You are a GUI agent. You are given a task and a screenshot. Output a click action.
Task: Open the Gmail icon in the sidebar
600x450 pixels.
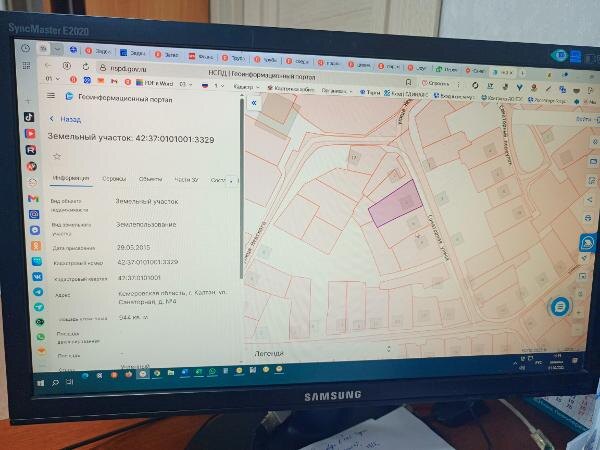coord(33,199)
